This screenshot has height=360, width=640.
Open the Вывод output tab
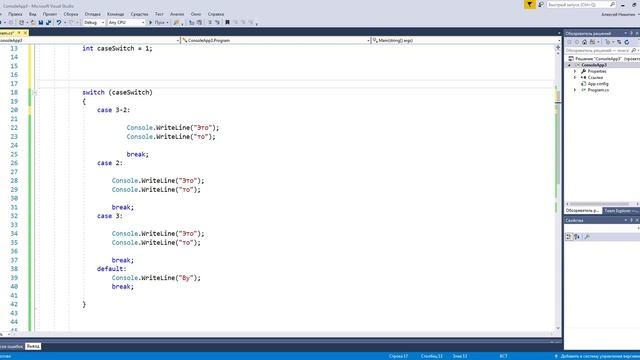(33, 346)
